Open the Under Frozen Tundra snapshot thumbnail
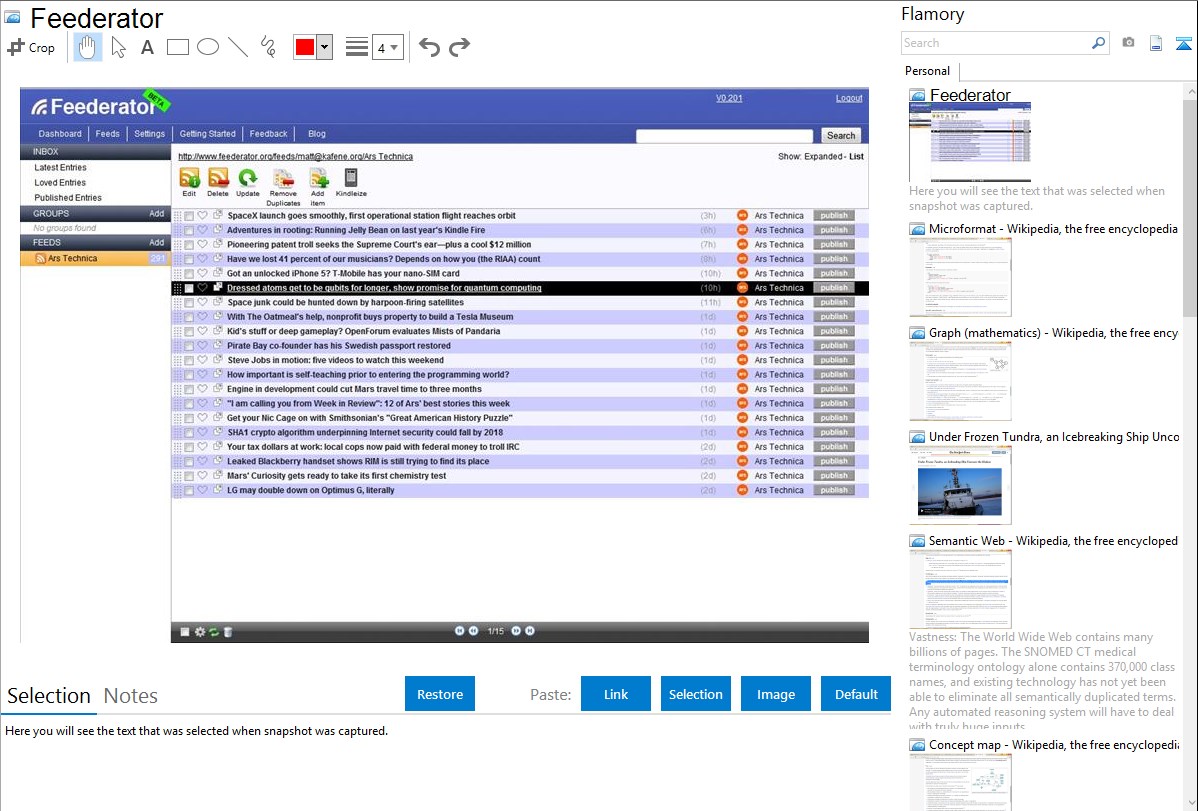Image resolution: width=1198 pixels, height=811 pixels. (x=960, y=485)
